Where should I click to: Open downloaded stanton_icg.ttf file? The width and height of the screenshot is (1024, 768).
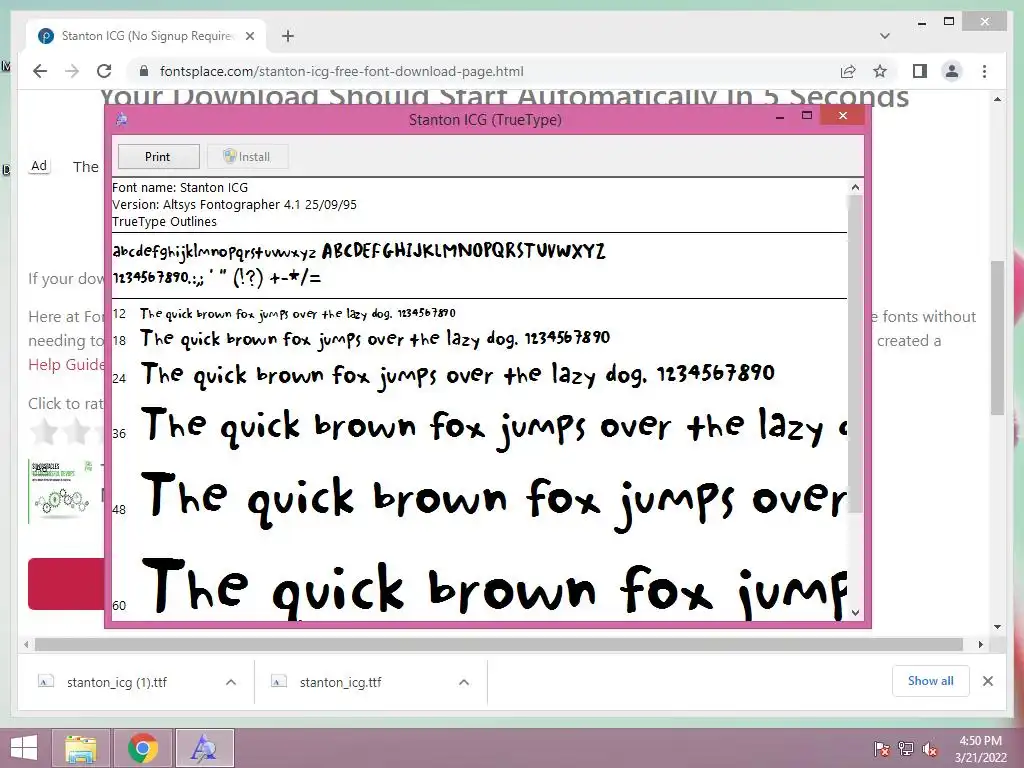[341, 682]
